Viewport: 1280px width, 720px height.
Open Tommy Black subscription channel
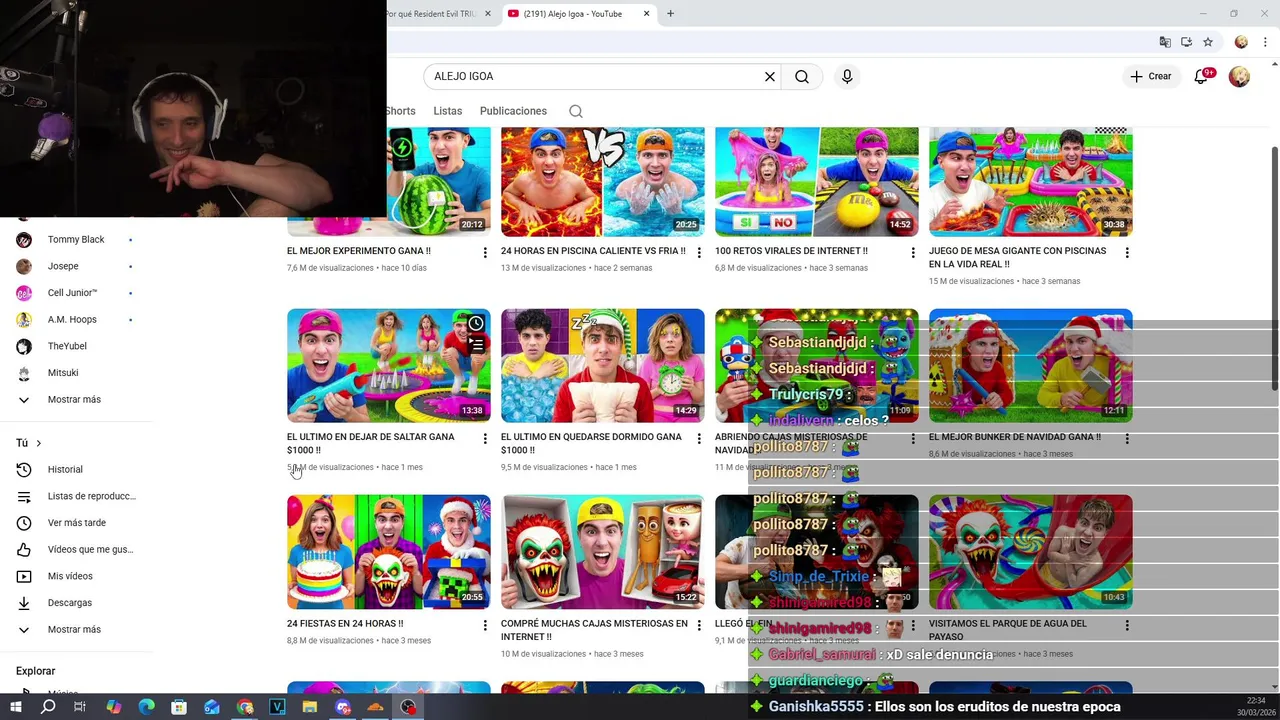(76, 239)
